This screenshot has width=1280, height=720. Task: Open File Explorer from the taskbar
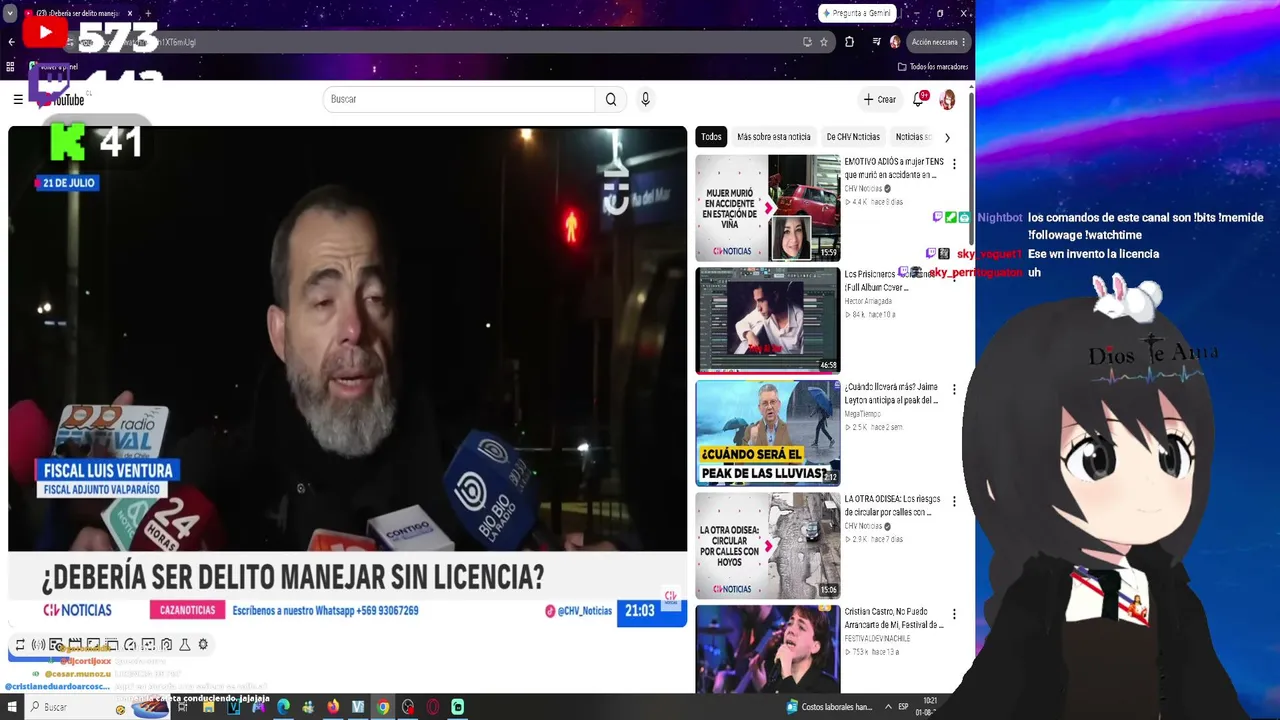click(x=208, y=707)
